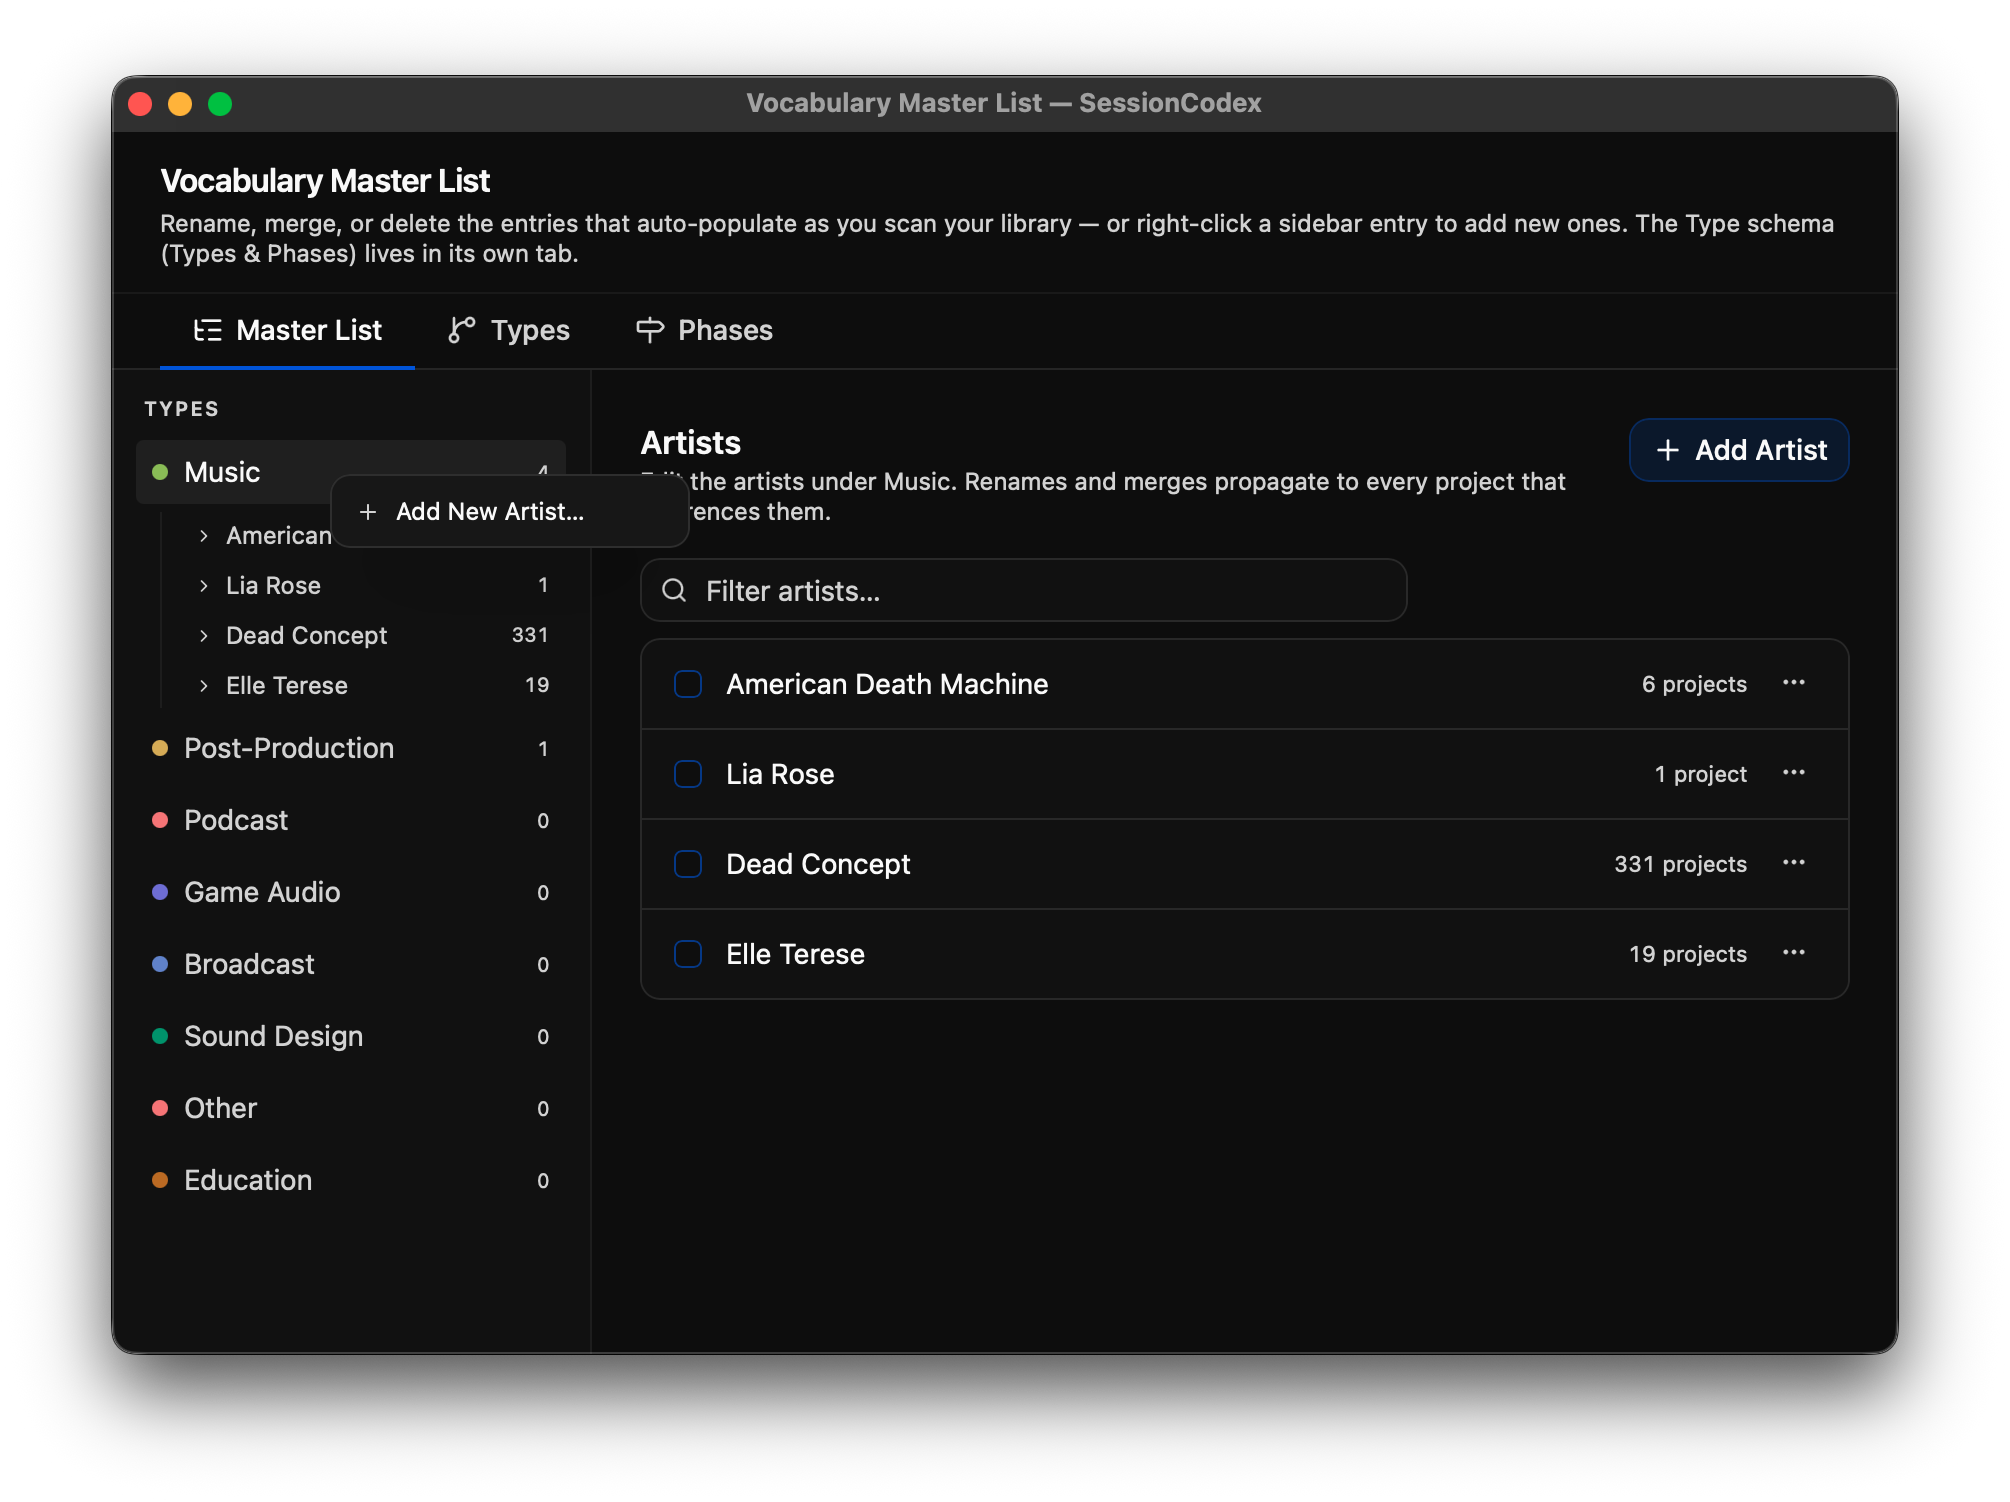The height and width of the screenshot is (1502, 2010).
Task: Select the Post-Production type
Action: pyautogui.click(x=351, y=748)
